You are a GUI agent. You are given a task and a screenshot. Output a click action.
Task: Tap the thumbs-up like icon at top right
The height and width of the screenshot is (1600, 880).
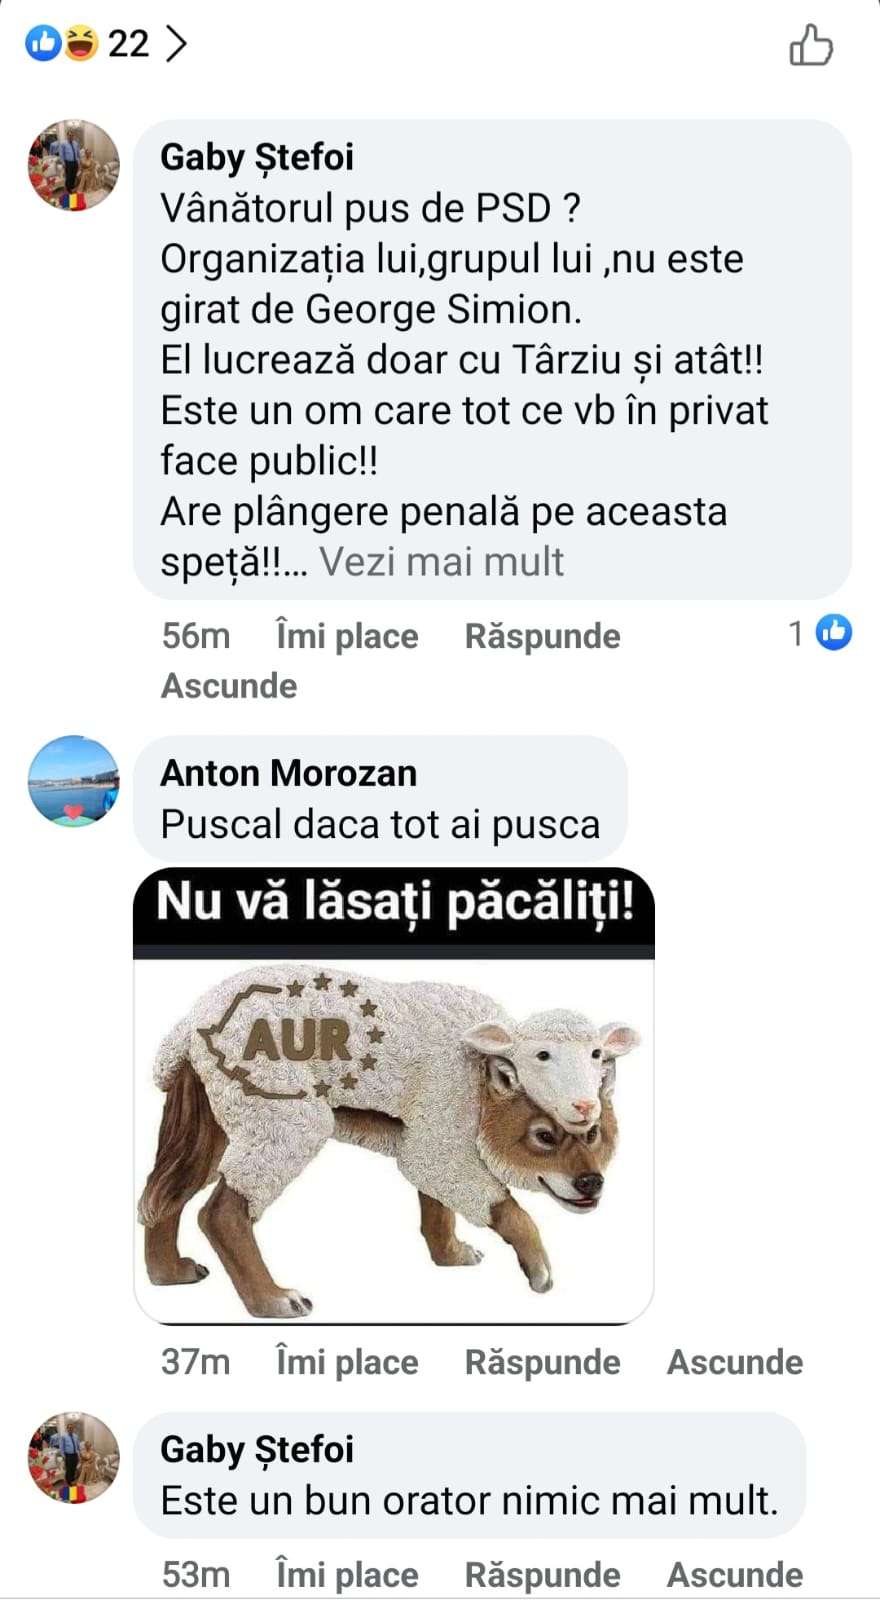[811, 45]
